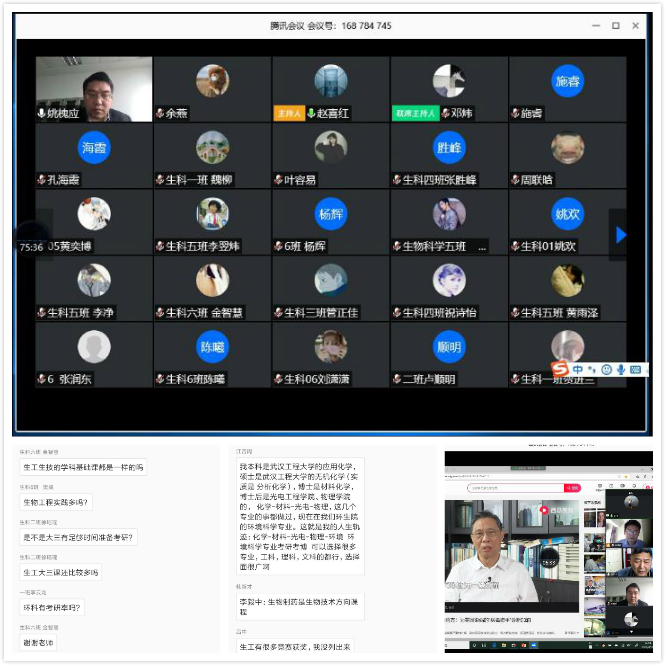Click the blue 胜峰 avatar
Viewport: 665px width, 665px height.
[x=449, y=147]
